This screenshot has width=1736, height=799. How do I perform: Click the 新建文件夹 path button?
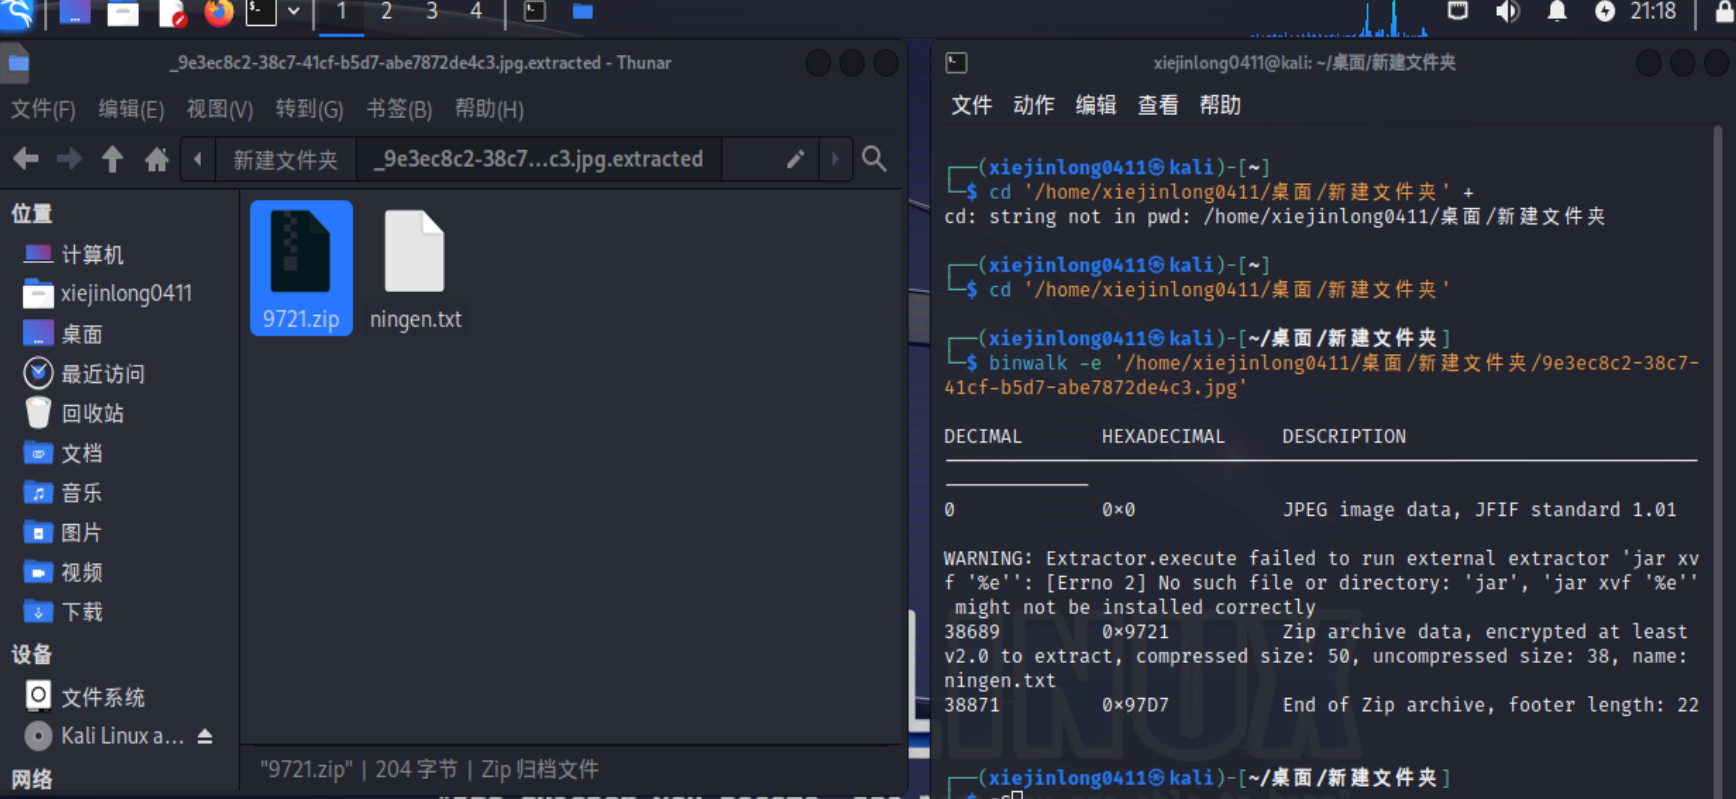(285, 159)
